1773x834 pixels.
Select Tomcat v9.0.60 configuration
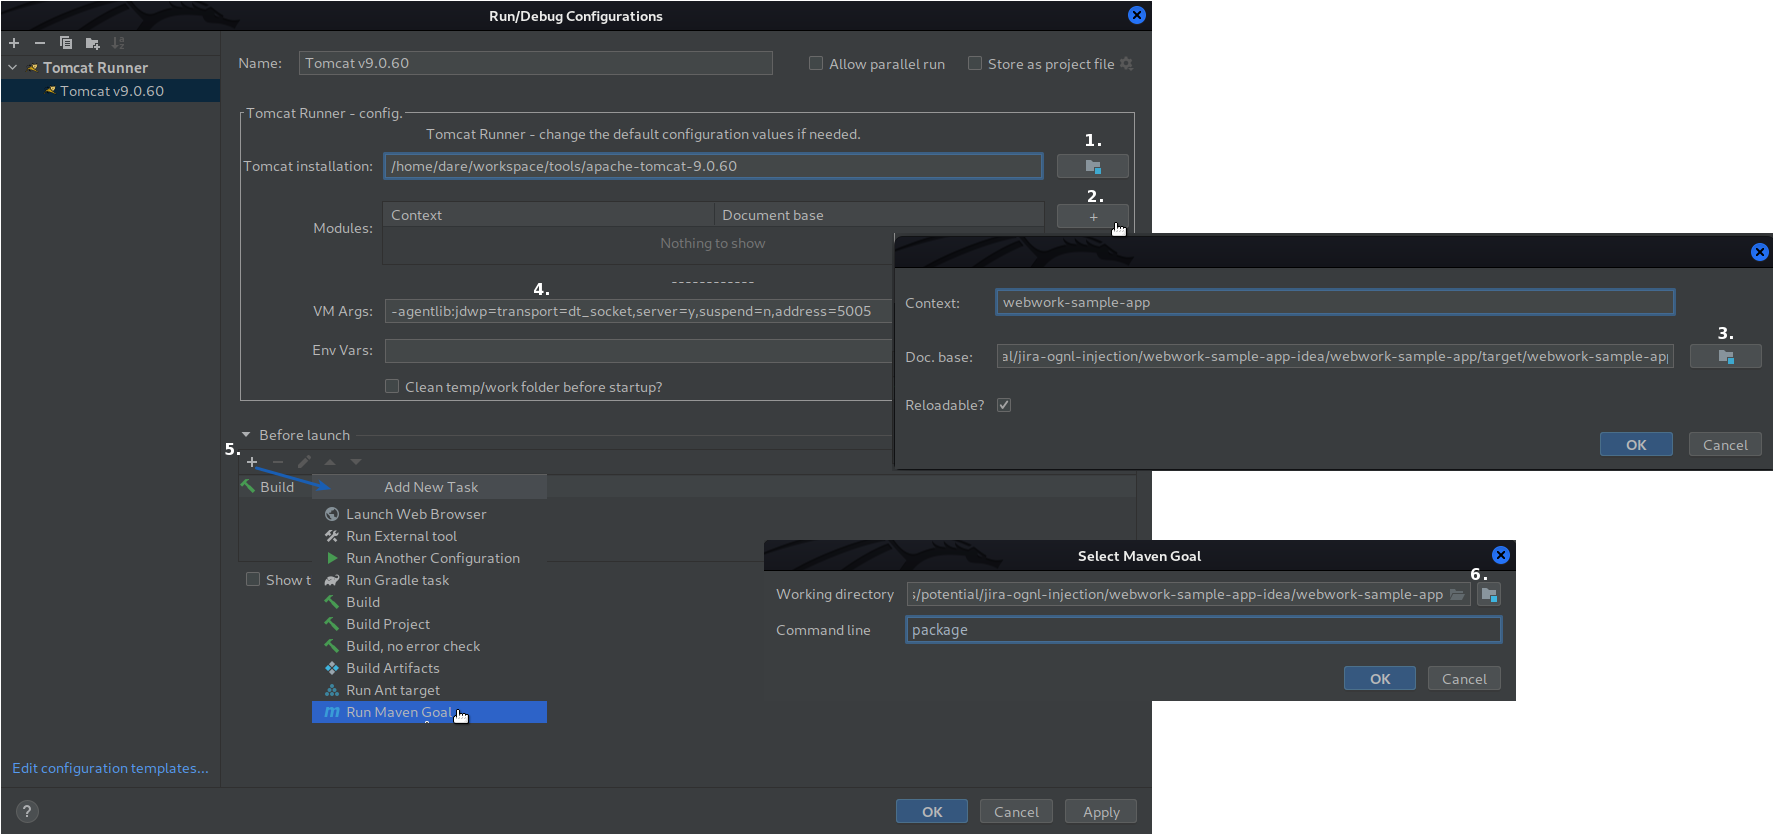click(110, 91)
